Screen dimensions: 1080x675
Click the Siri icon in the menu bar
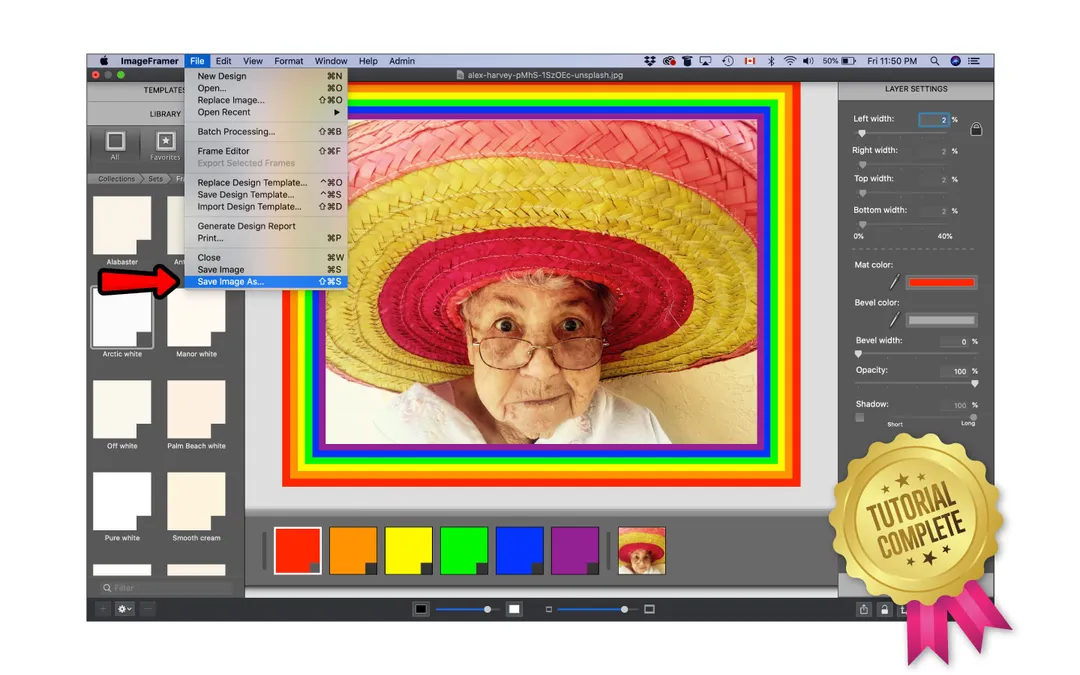click(955, 61)
